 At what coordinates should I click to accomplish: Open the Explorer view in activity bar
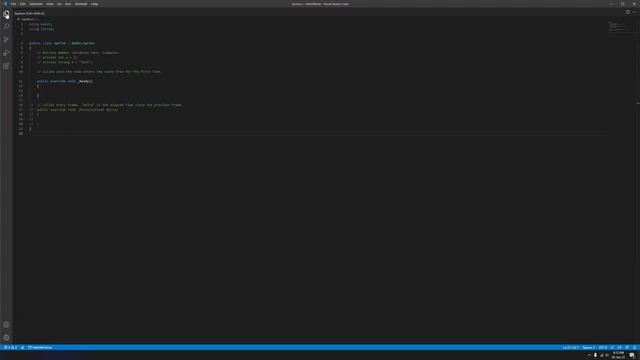6,14
